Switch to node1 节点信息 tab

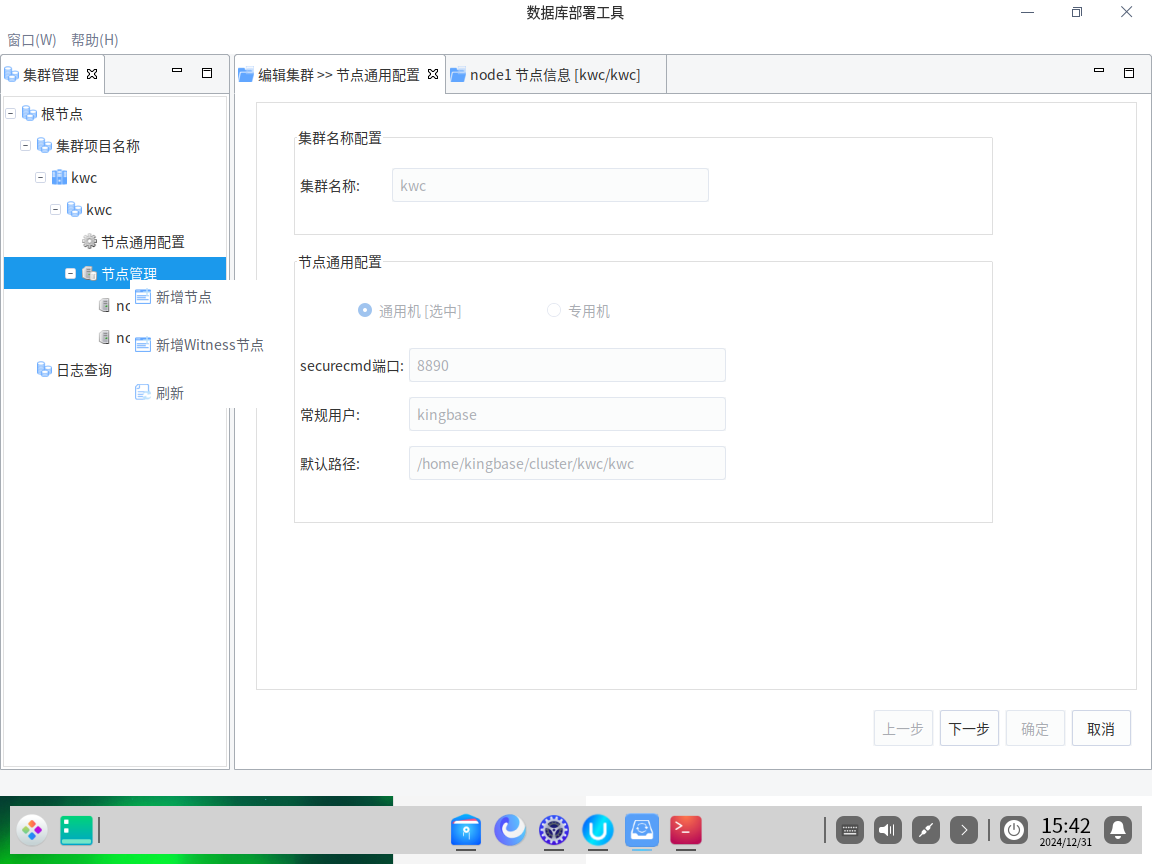(554, 75)
